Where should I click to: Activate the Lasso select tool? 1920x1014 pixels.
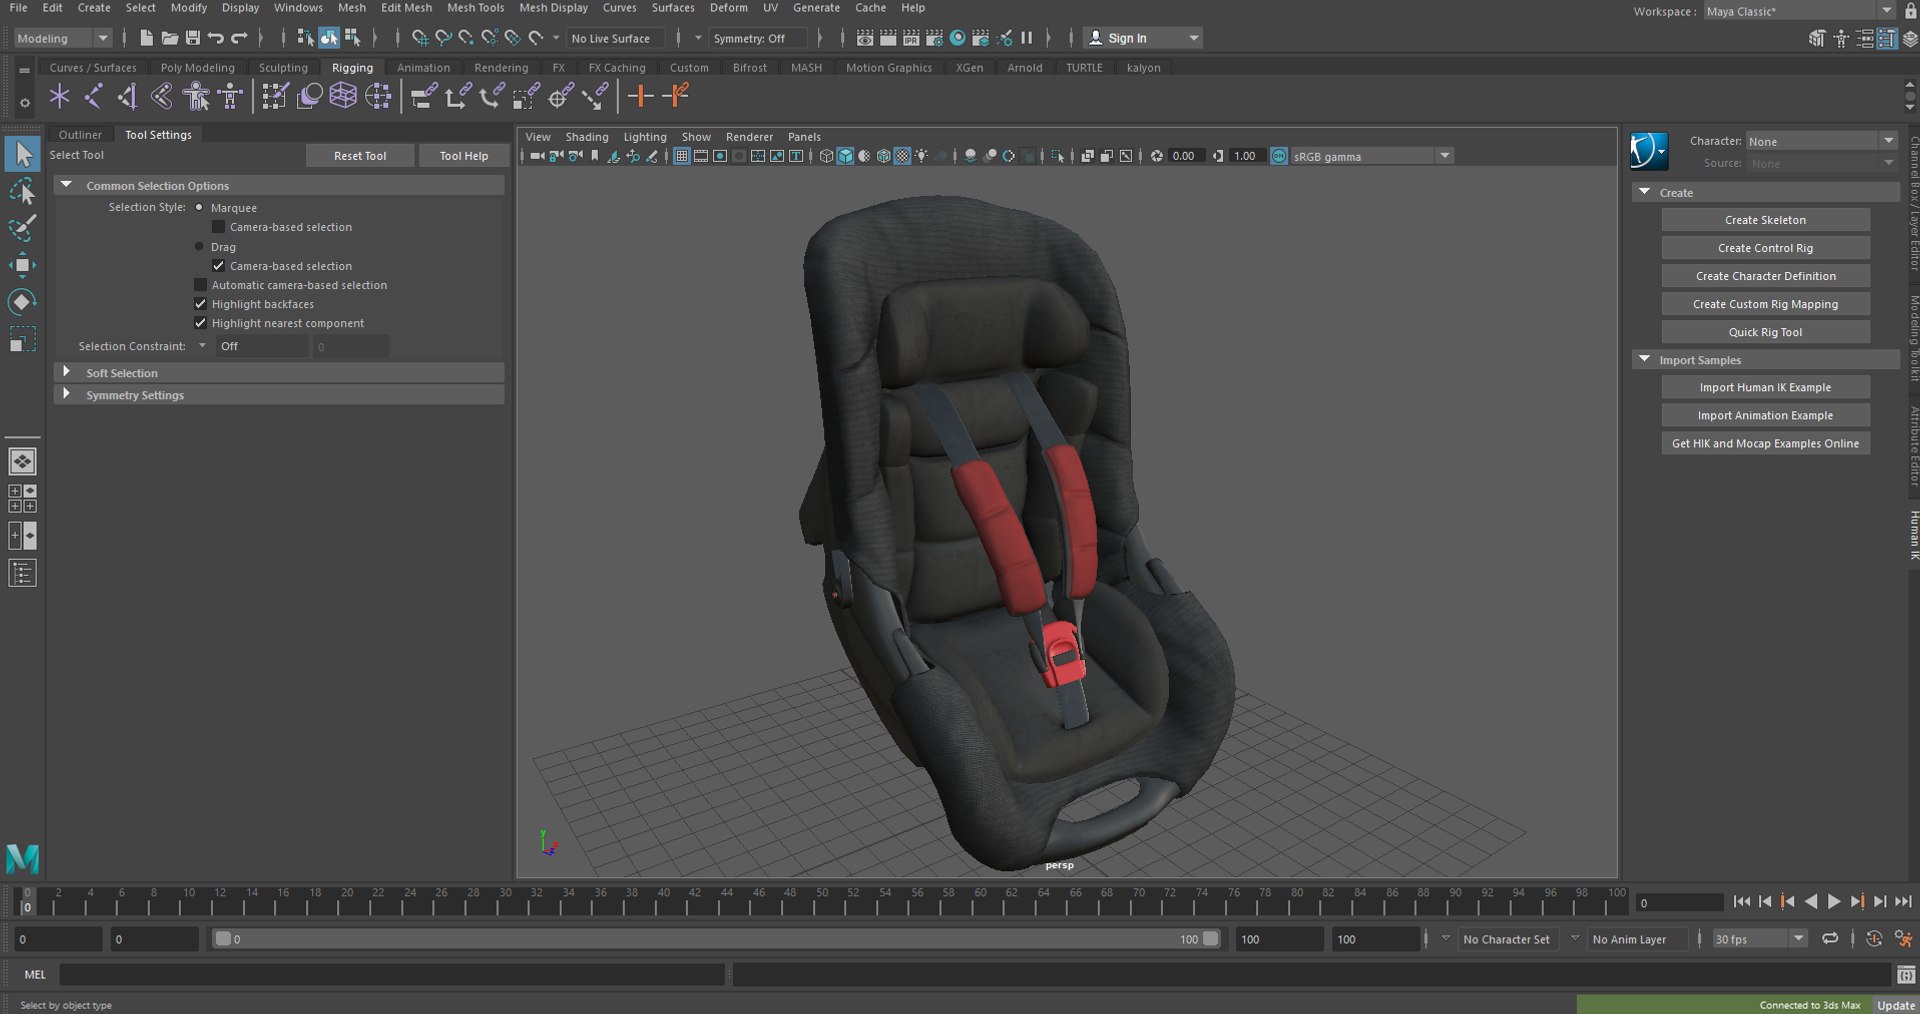[22, 191]
